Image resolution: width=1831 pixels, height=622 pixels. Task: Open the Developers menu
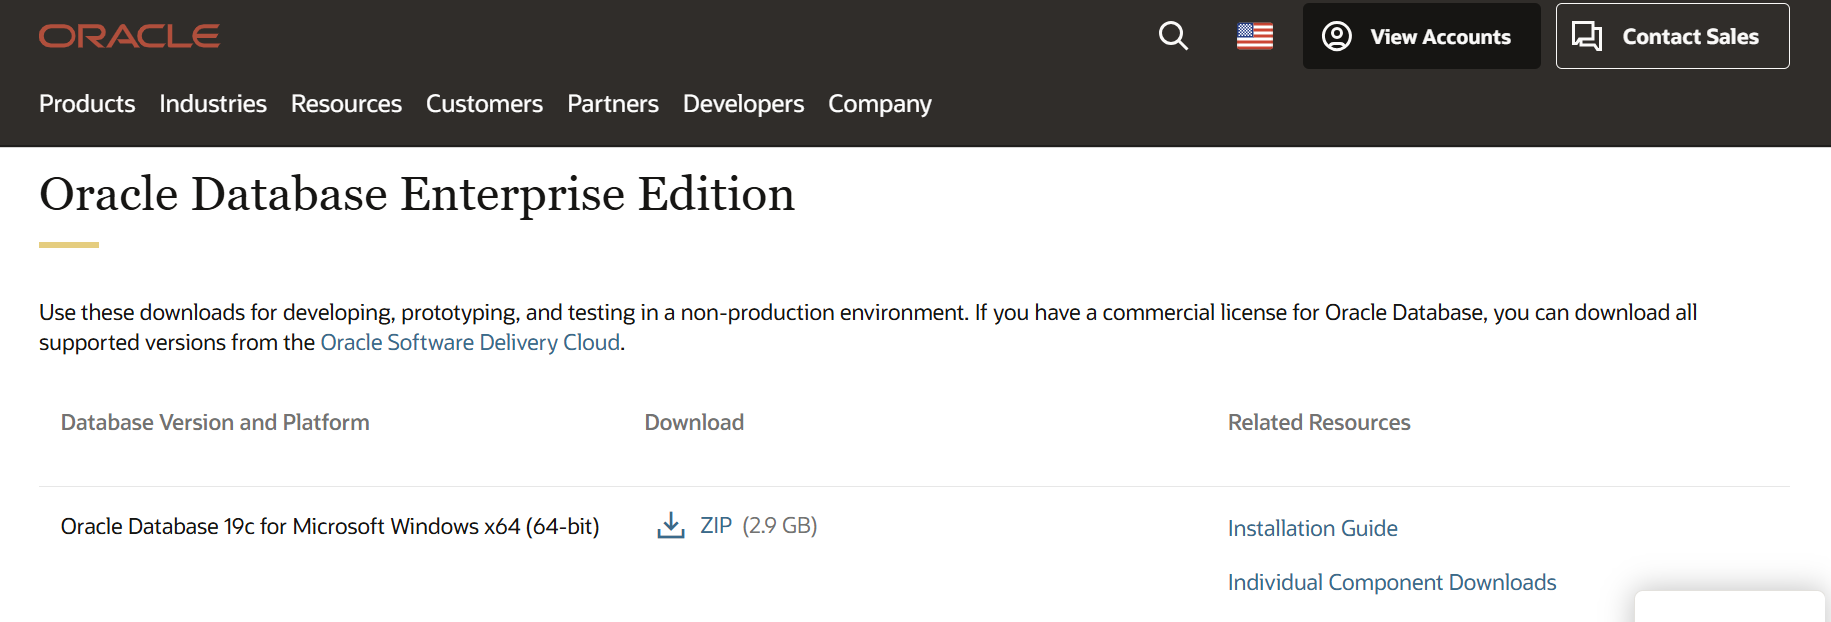coord(743,104)
